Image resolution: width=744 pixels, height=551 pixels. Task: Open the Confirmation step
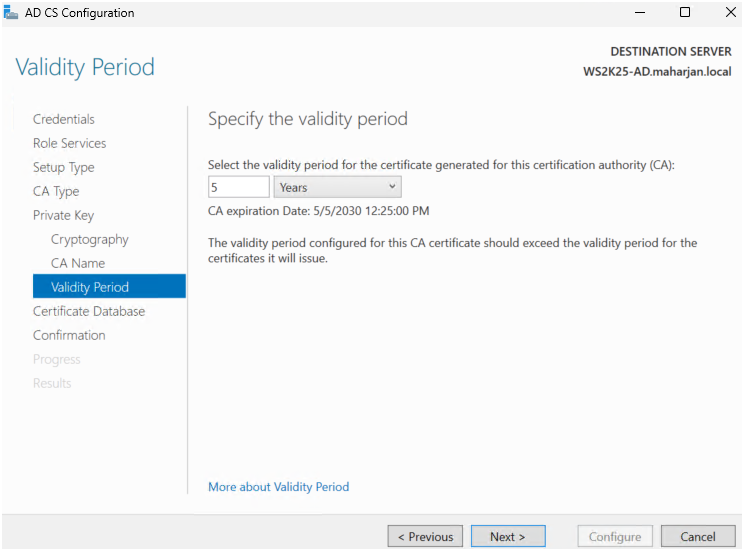pos(69,335)
